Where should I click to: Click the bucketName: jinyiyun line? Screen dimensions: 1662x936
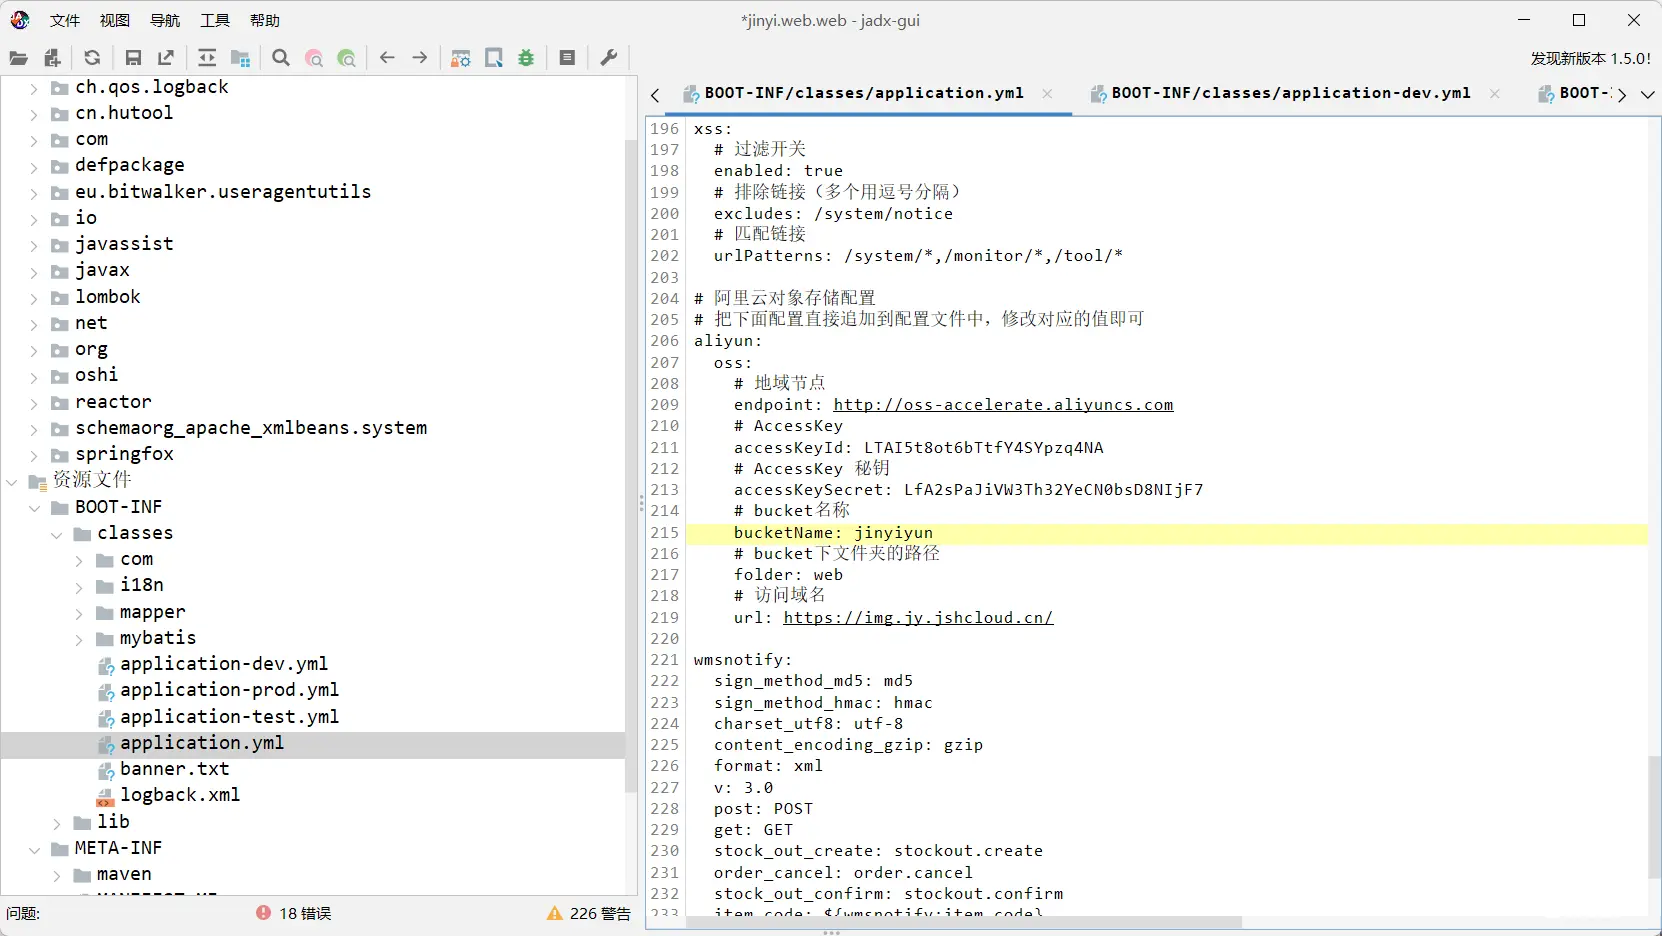833,533
